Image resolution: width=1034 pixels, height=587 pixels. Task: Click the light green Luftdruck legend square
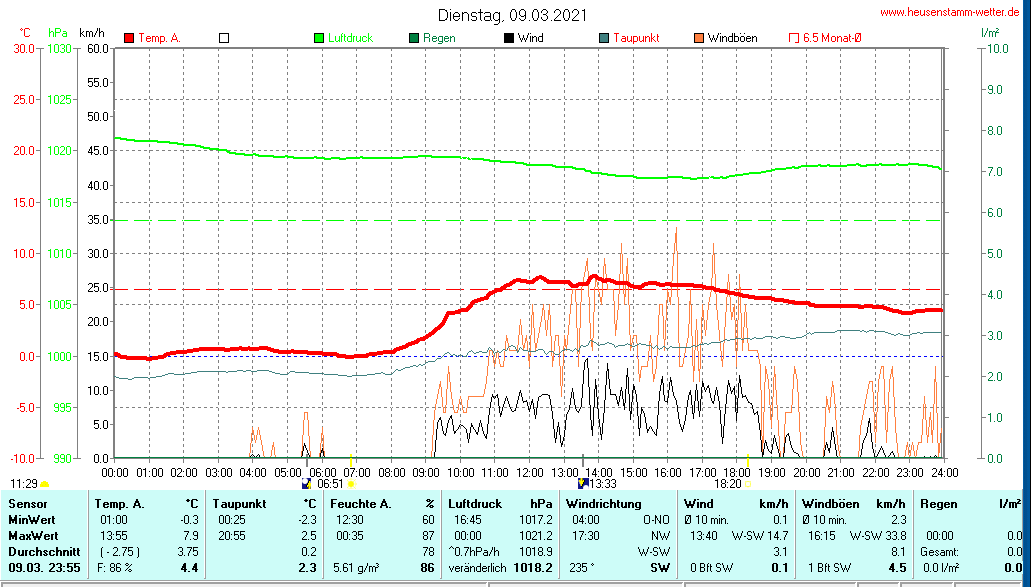320,38
